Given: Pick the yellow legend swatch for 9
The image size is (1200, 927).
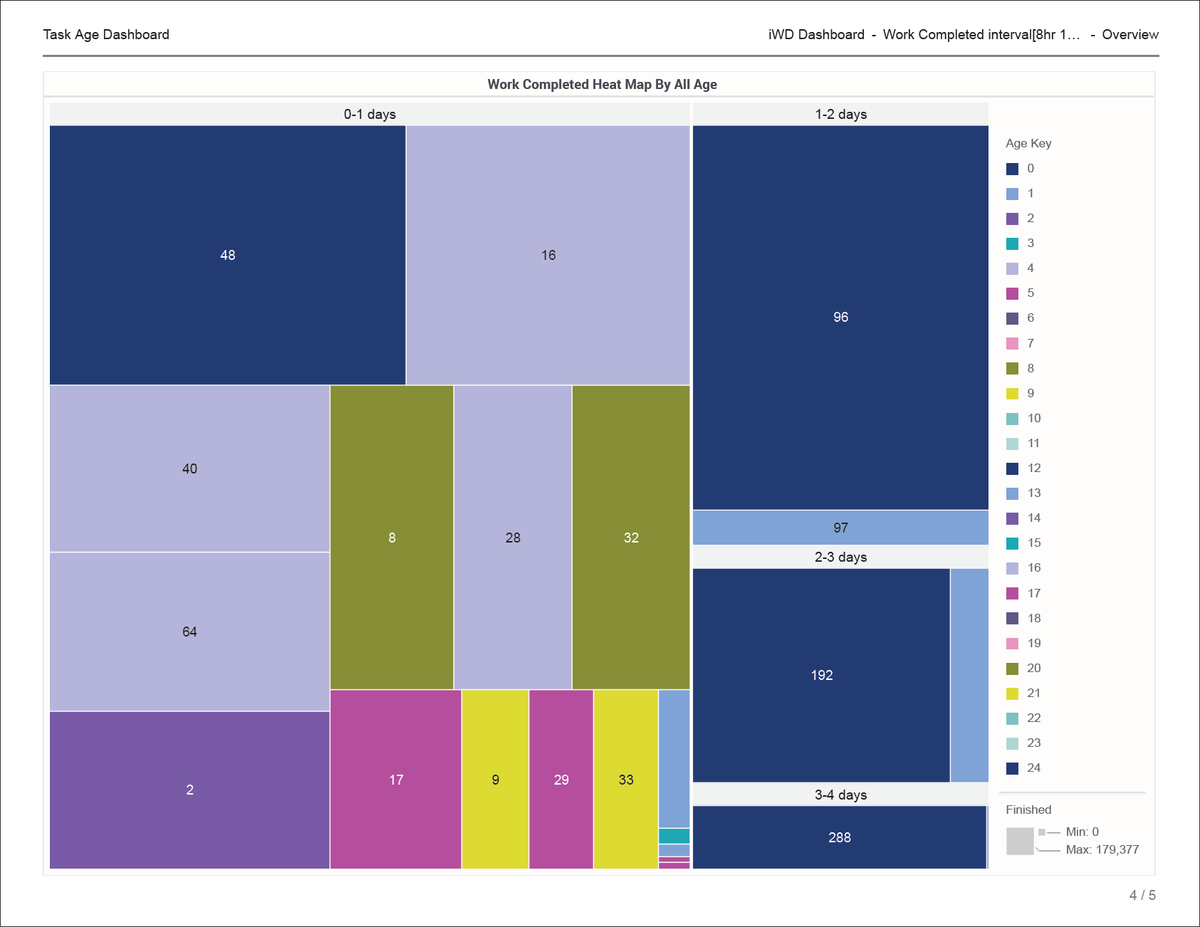Looking at the screenshot, I should [x=1012, y=394].
